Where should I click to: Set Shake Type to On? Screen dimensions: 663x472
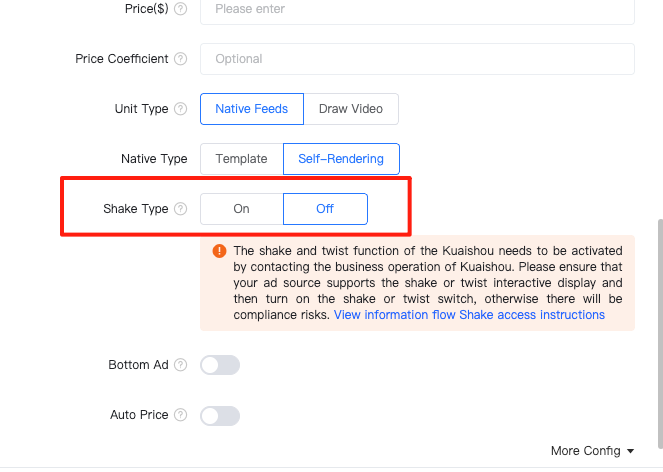pos(242,209)
